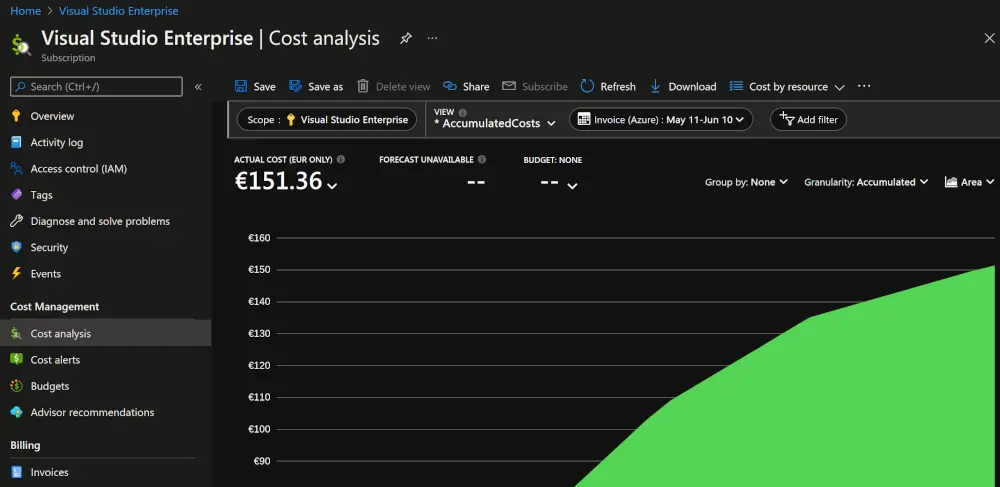Click the Download arrow icon
The height and width of the screenshot is (487, 1000).
(x=655, y=86)
